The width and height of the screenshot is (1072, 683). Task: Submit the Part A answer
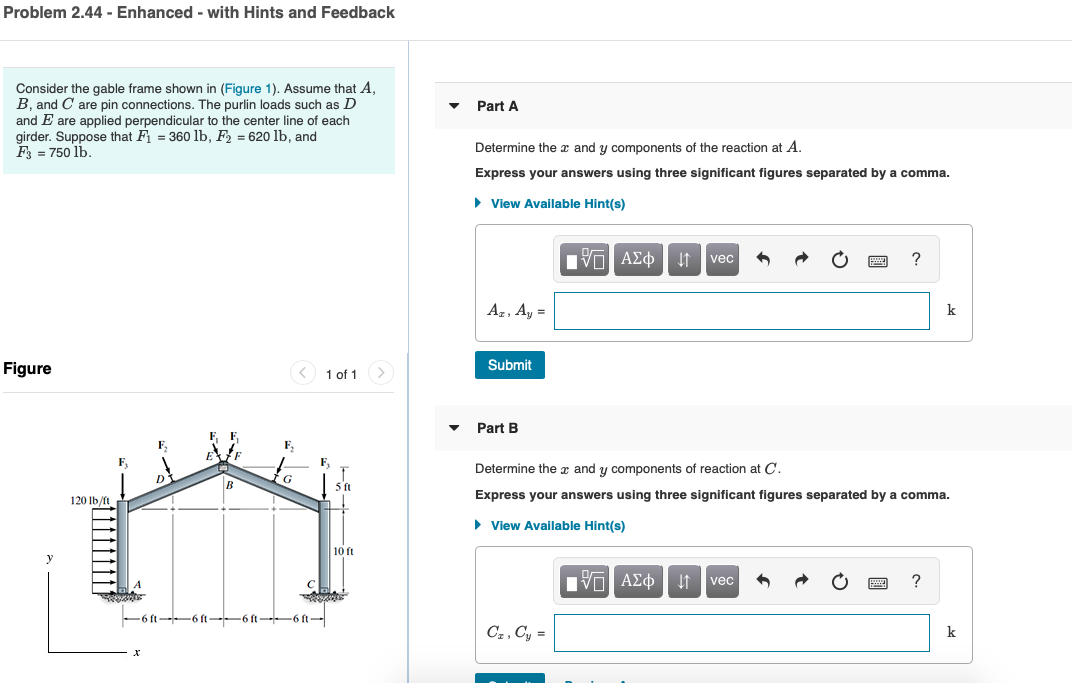coord(509,364)
